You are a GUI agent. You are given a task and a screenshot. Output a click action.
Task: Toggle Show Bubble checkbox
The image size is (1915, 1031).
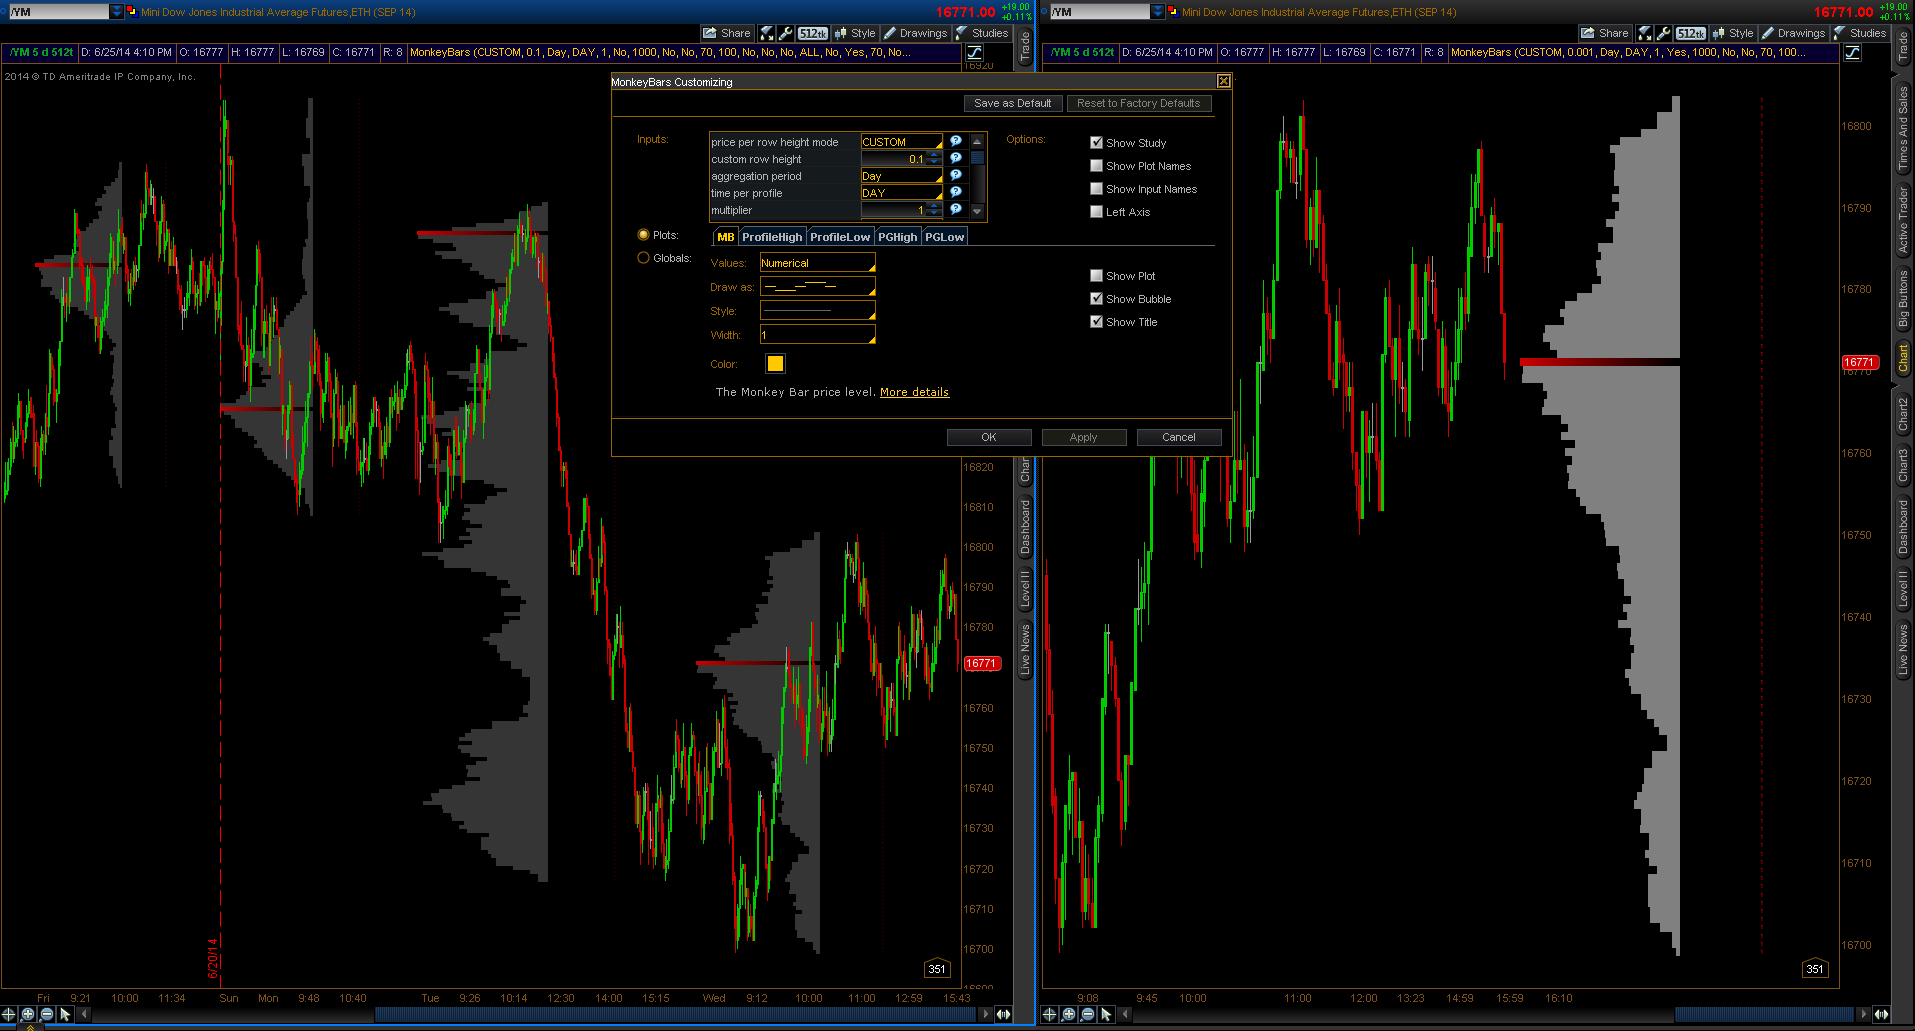click(x=1097, y=299)
